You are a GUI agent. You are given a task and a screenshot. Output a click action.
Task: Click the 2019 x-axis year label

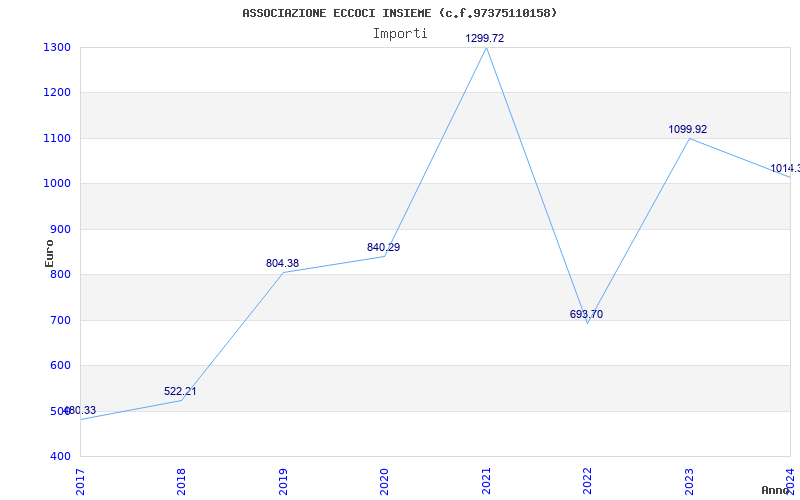click(283, 482)
